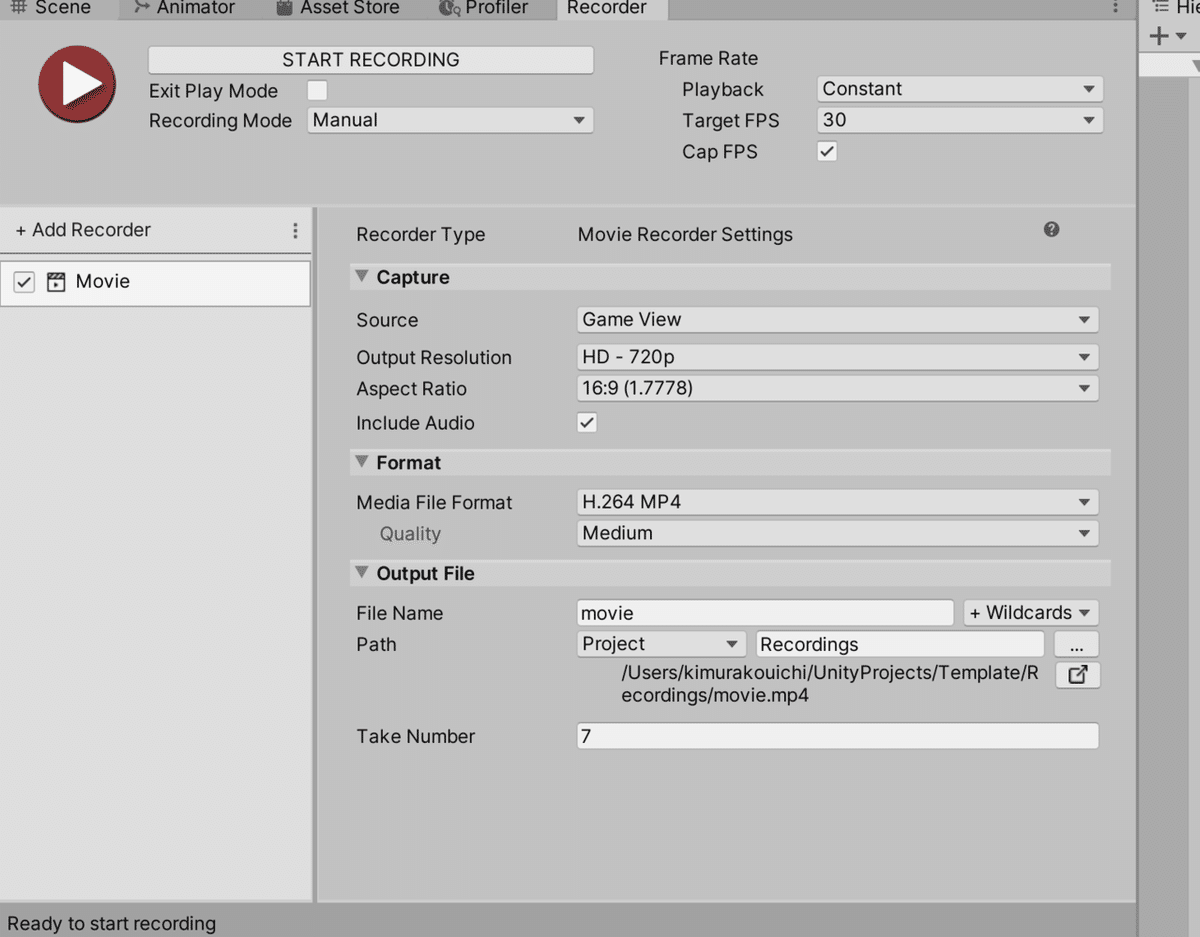Open the Recording Mode dropdown
Image resolution: width=1200 pixels, height=937 pixels.
[450, 120]
